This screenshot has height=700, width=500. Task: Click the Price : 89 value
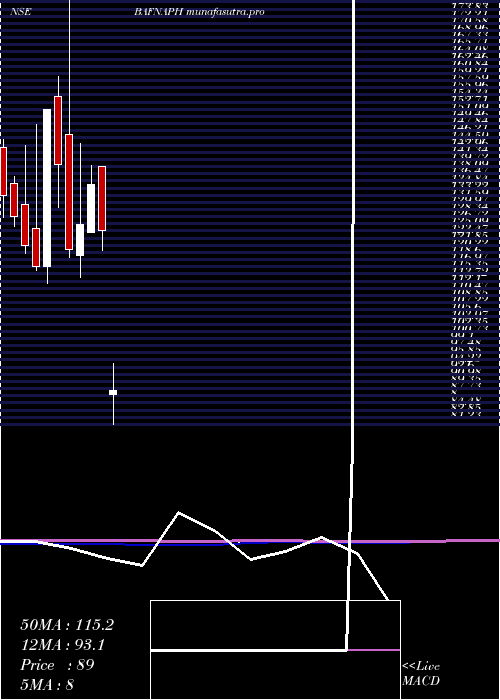click(x=57, y=665)
